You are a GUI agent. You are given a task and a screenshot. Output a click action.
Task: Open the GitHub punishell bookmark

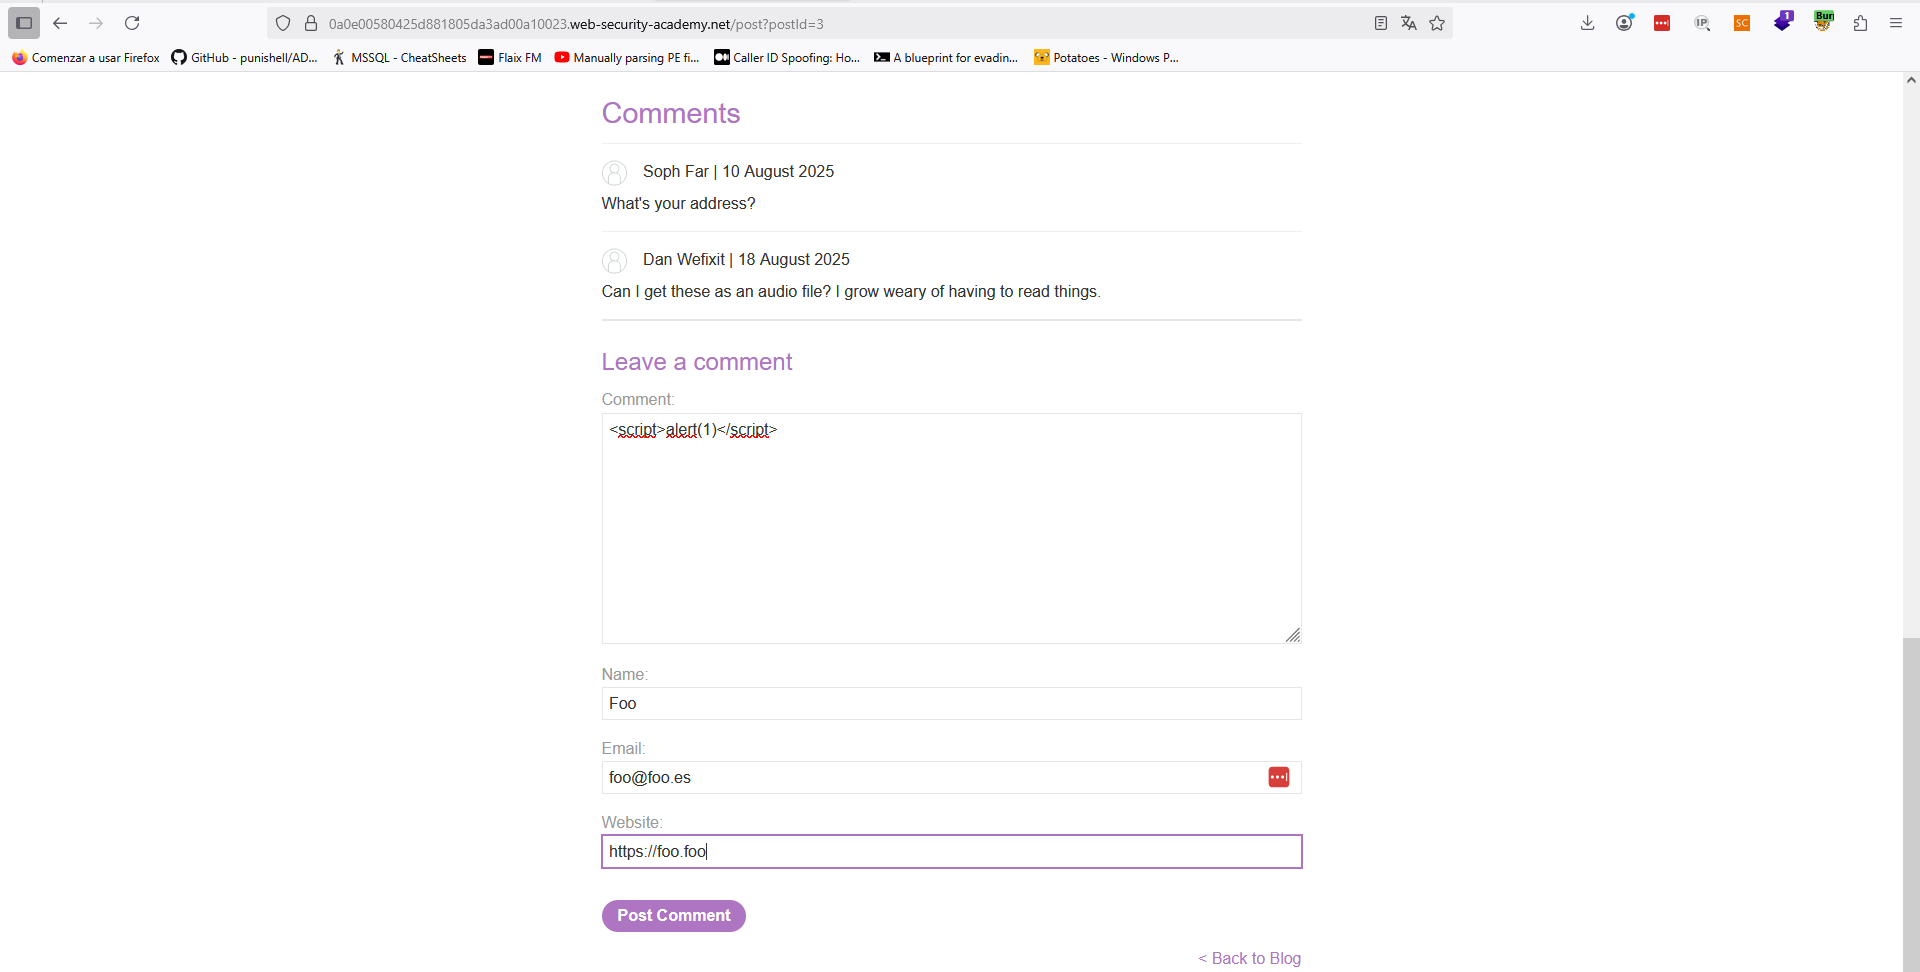[x=244, y=58]
